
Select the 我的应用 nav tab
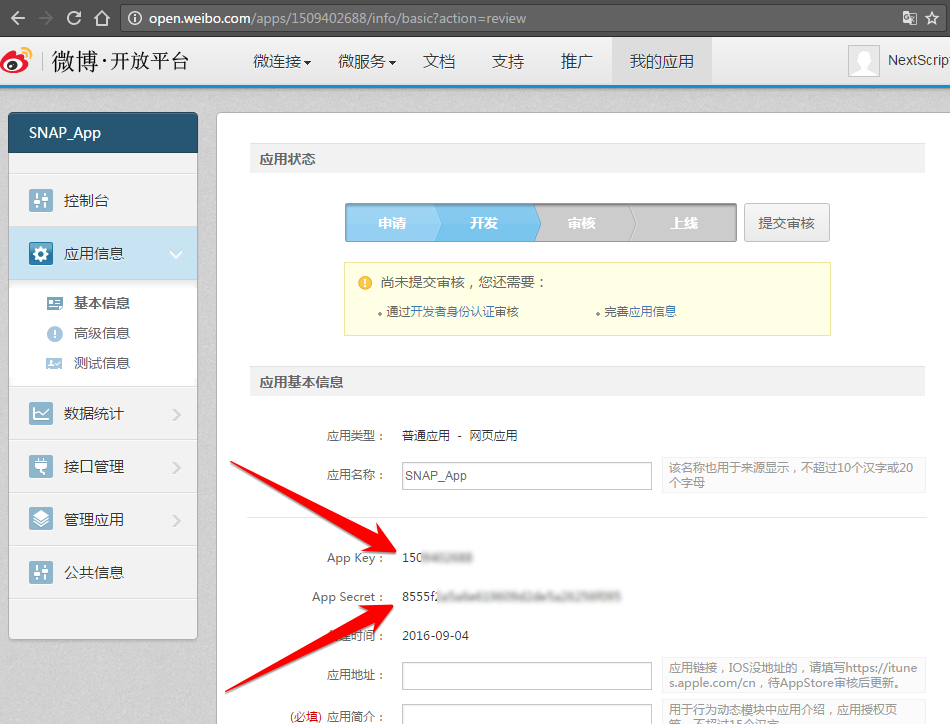pos(662,61)
